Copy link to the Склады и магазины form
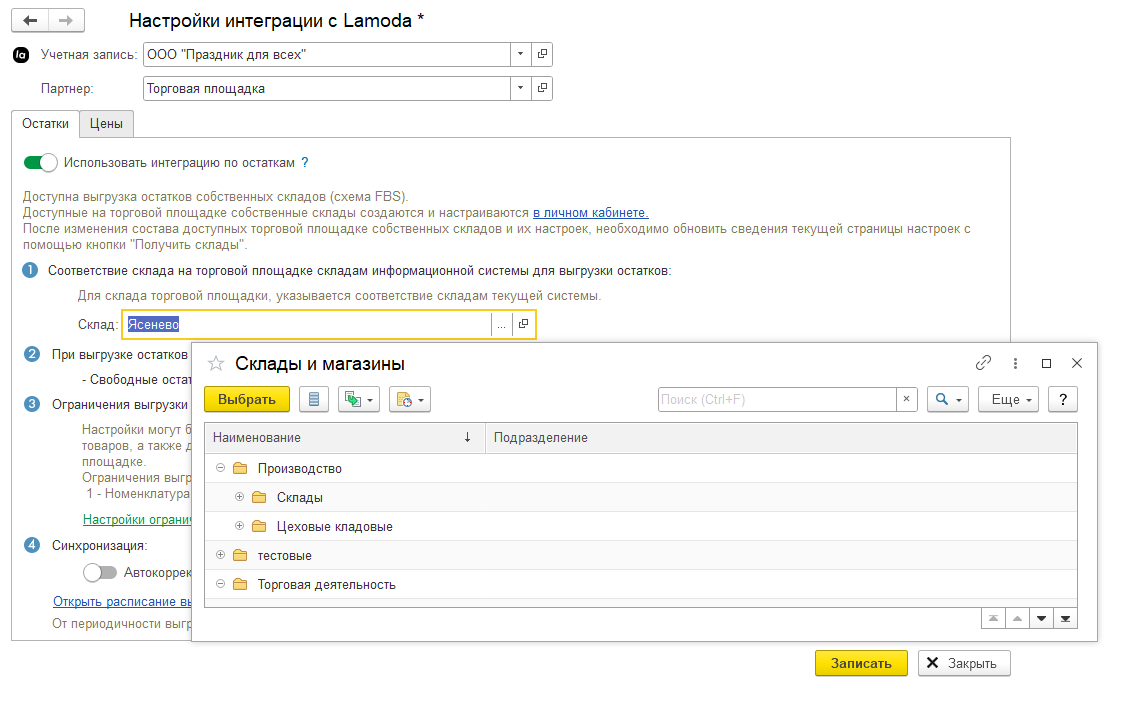The width and height of the screenshot is (1134, 721). pos(983,363)
